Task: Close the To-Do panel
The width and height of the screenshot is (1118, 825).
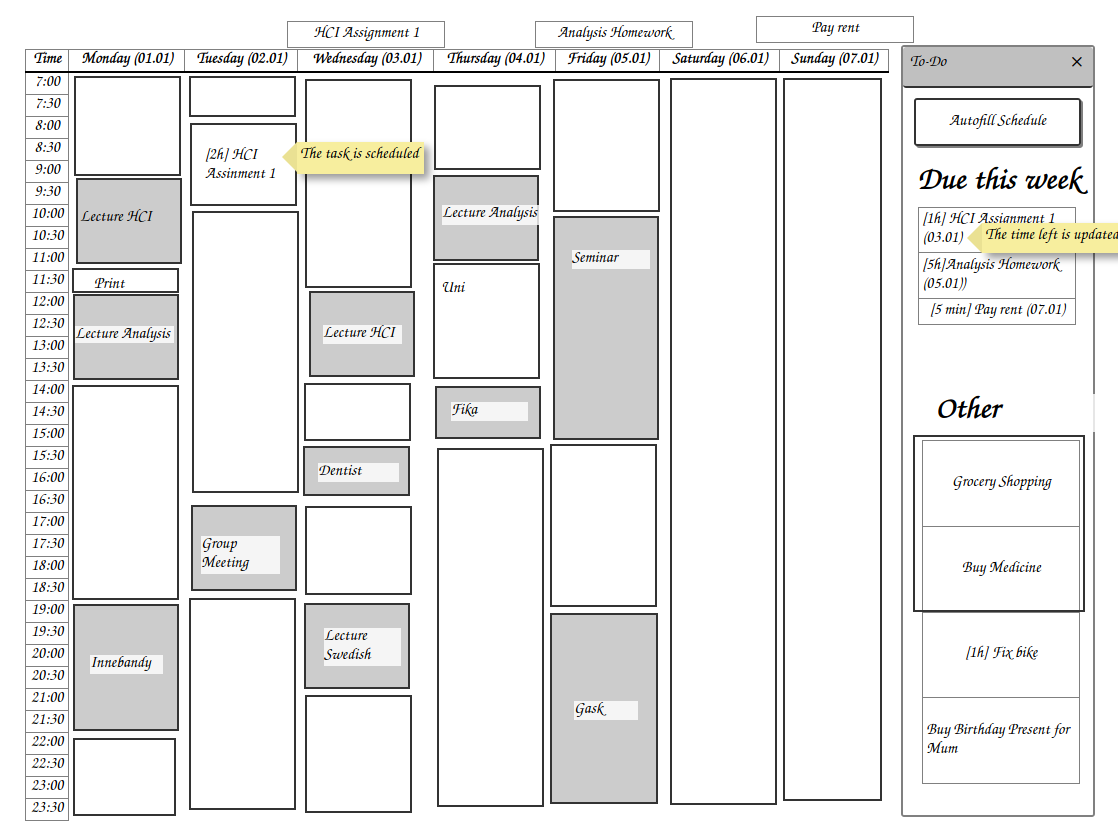Action: [1076, 62]
